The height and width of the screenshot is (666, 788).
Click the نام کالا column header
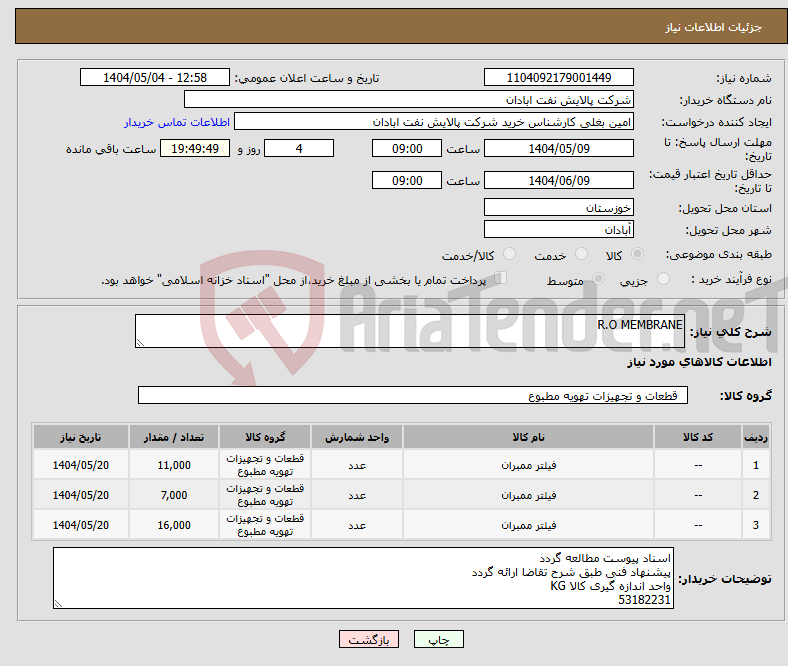[x=528, y=437]
